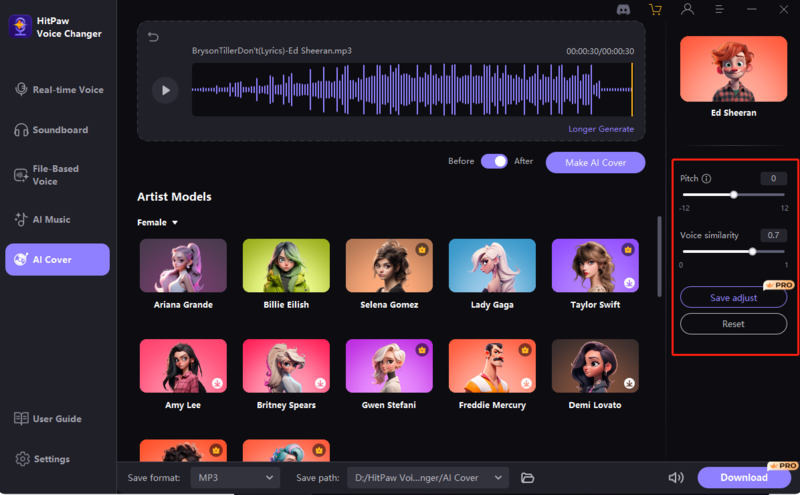Click the Voice similarity slider handle
800x495 pixels.
pyautogui.click(x=753, y=251)
